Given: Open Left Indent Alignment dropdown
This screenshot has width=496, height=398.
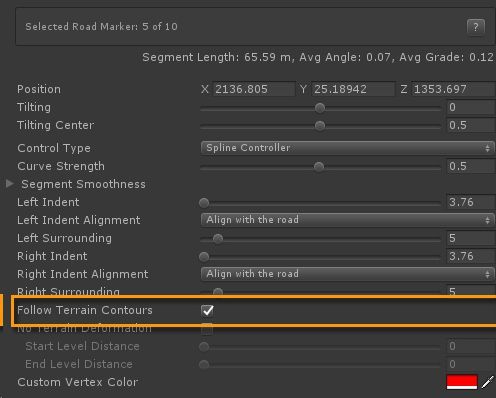Looking at the screenshot, I should [348, 220].
